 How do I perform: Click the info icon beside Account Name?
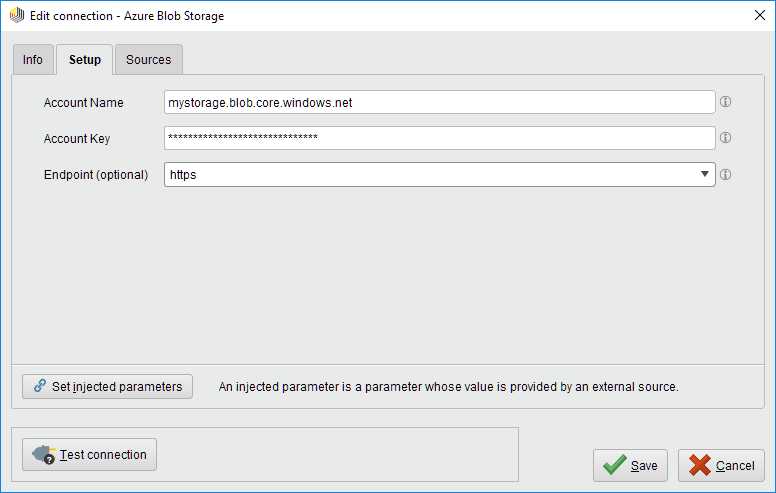(x=726, y=102)
